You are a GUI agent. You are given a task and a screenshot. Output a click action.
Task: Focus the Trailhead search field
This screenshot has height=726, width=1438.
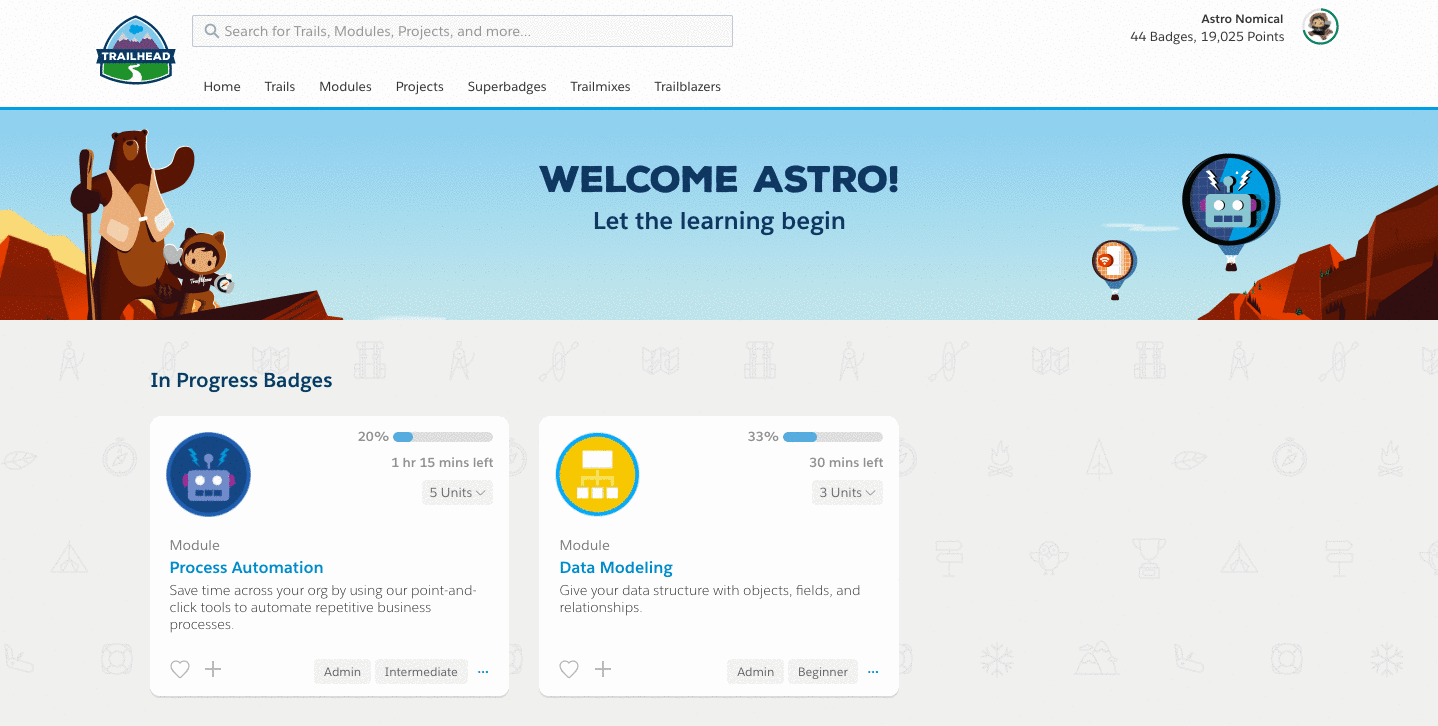point(462,31)
